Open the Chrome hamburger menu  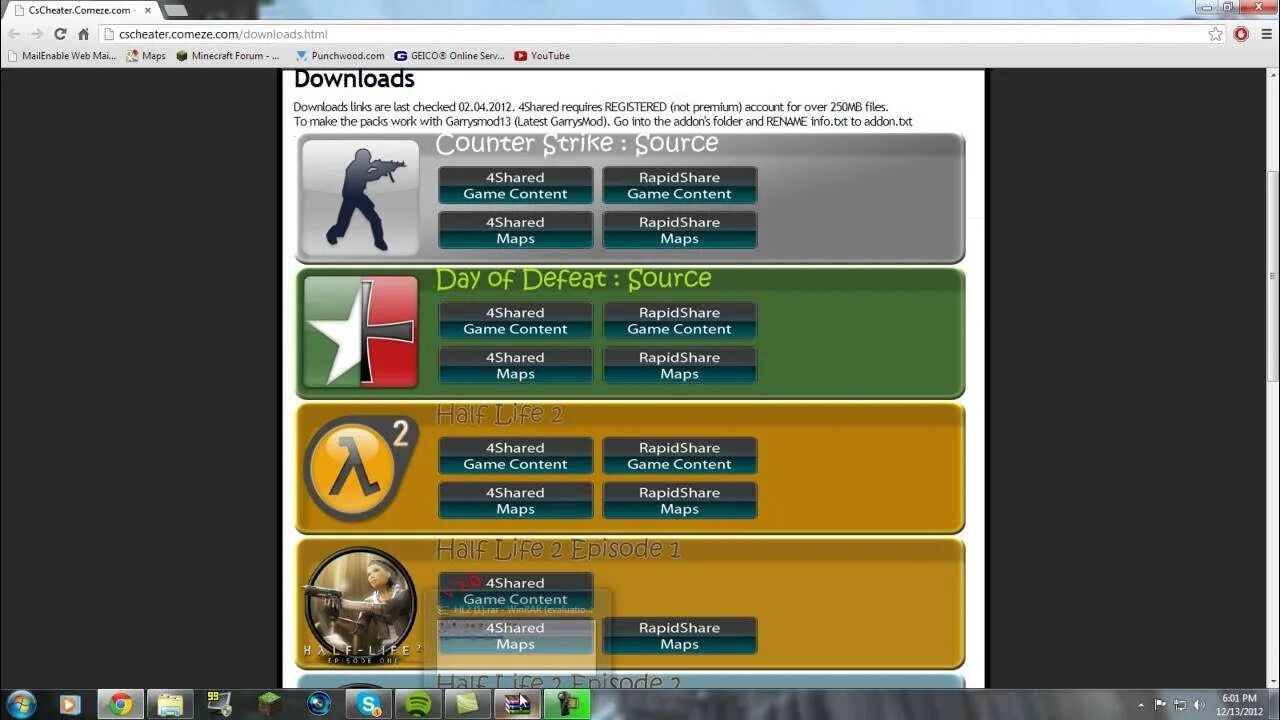point(1265,34)
